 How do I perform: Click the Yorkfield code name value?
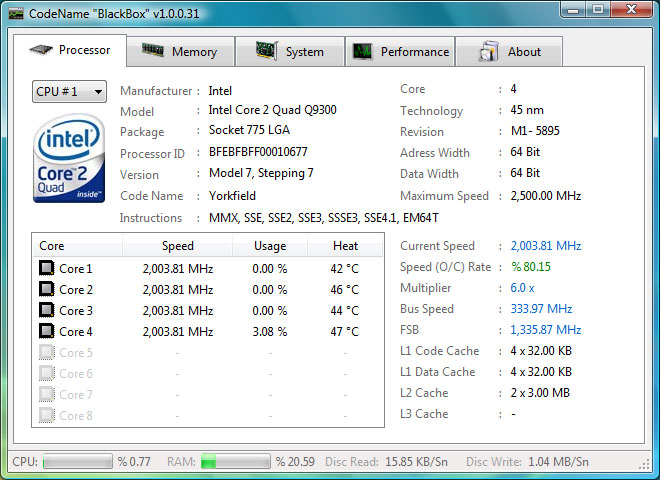click(x=232, y=196)
